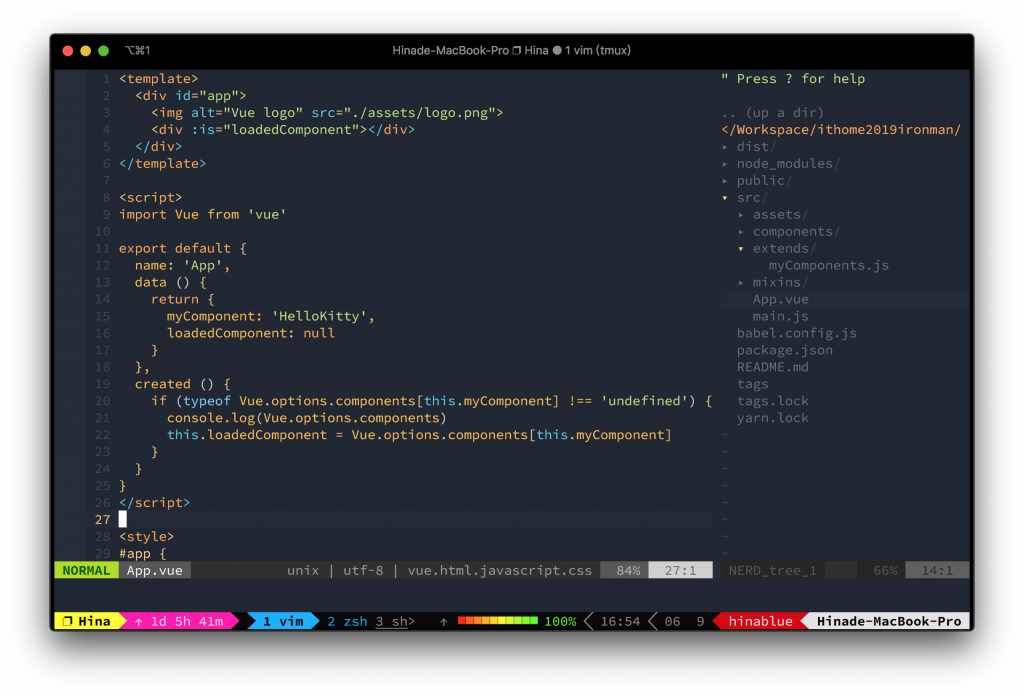Viewport: 1024px width, 697px height.
Task: Click the App.vue filename in statusline
Action: pyautogui.click(x=155, y=570)
